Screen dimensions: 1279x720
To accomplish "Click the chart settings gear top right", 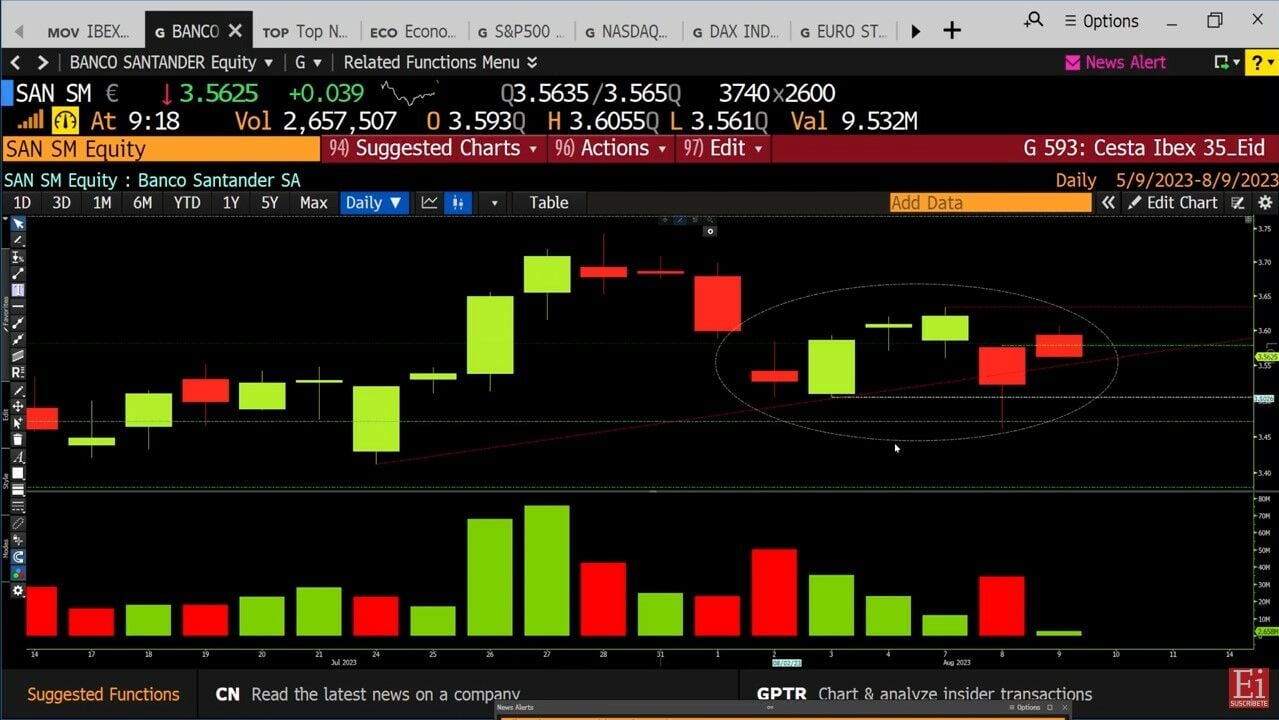I will [1265, 202].
